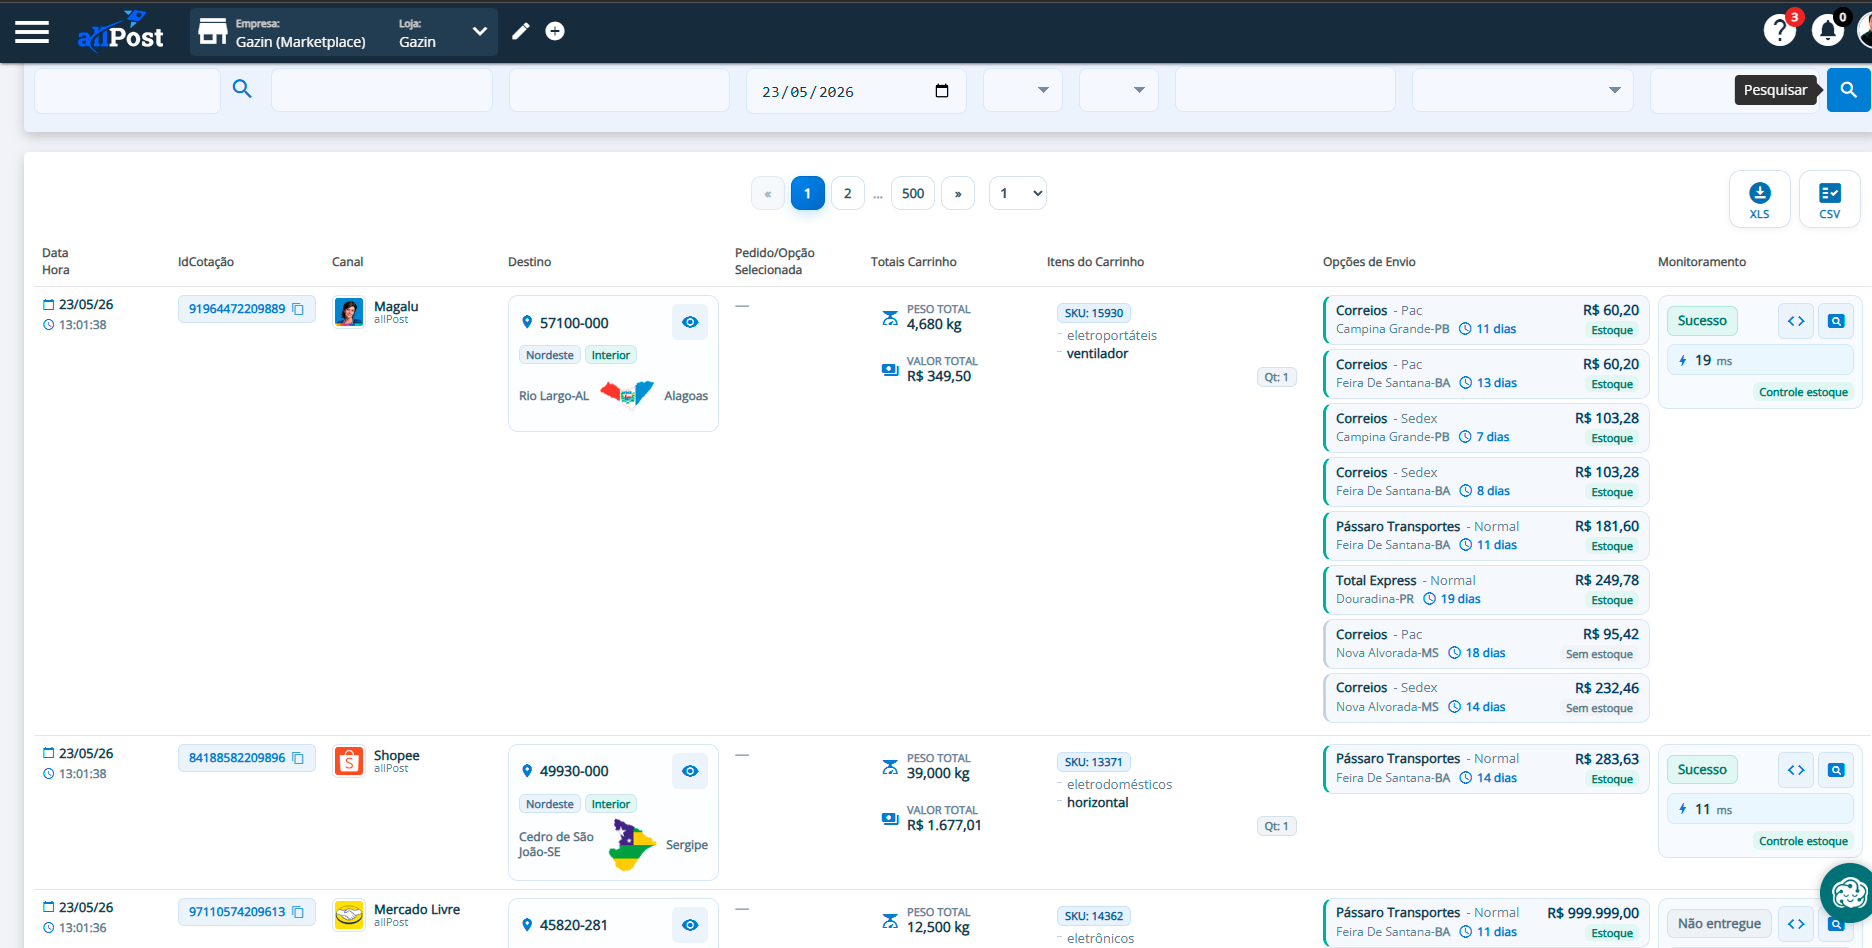1872x948 pixels.
Task: Select Correios Sedex Nova Alvorada-MS R$ 232,46 option
Action: (1486, 698)
